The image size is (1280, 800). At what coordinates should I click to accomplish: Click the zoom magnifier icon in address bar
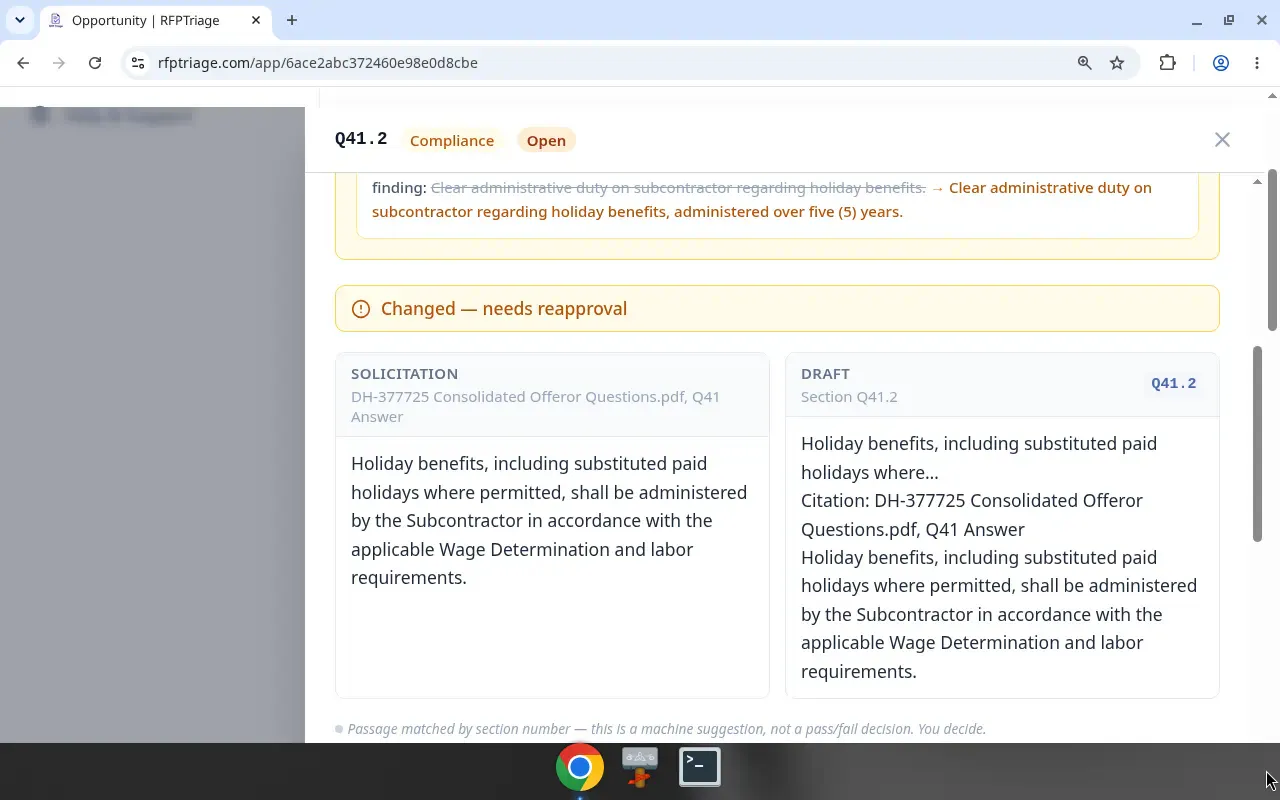pyautogui.click(x=1084, y=63)
